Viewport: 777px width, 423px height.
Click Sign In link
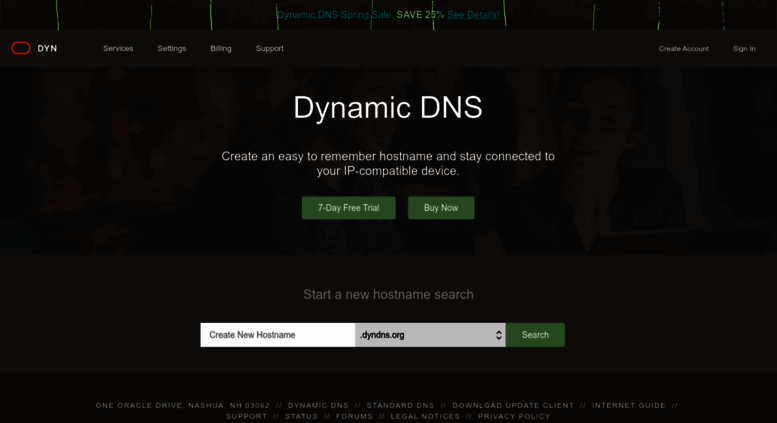[x=744, y=49]
